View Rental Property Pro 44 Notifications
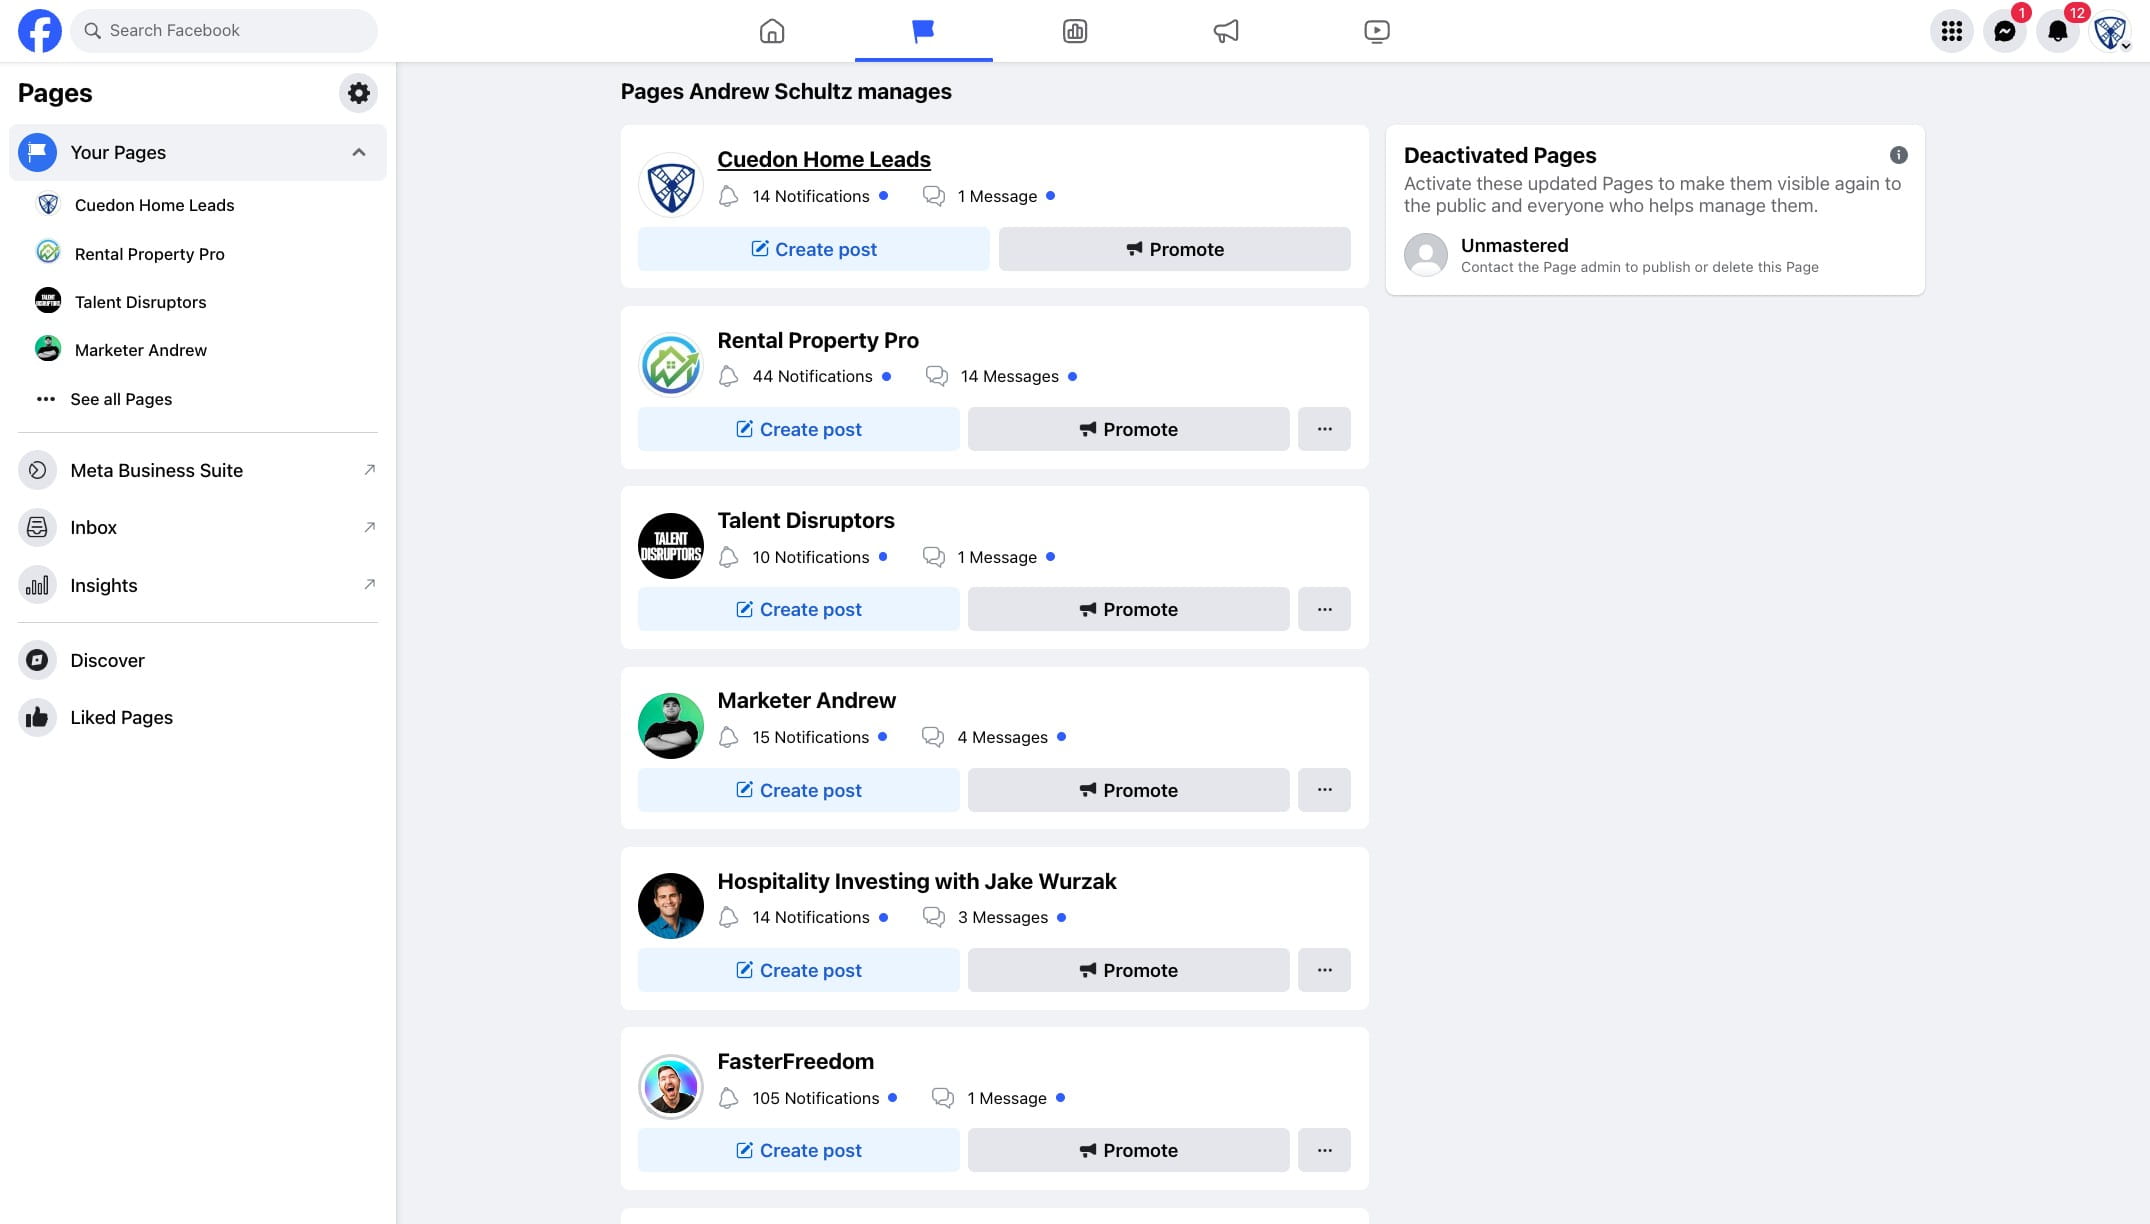Image resolution: width=2150 pixels, height=1224 pixels. point(805,376)
